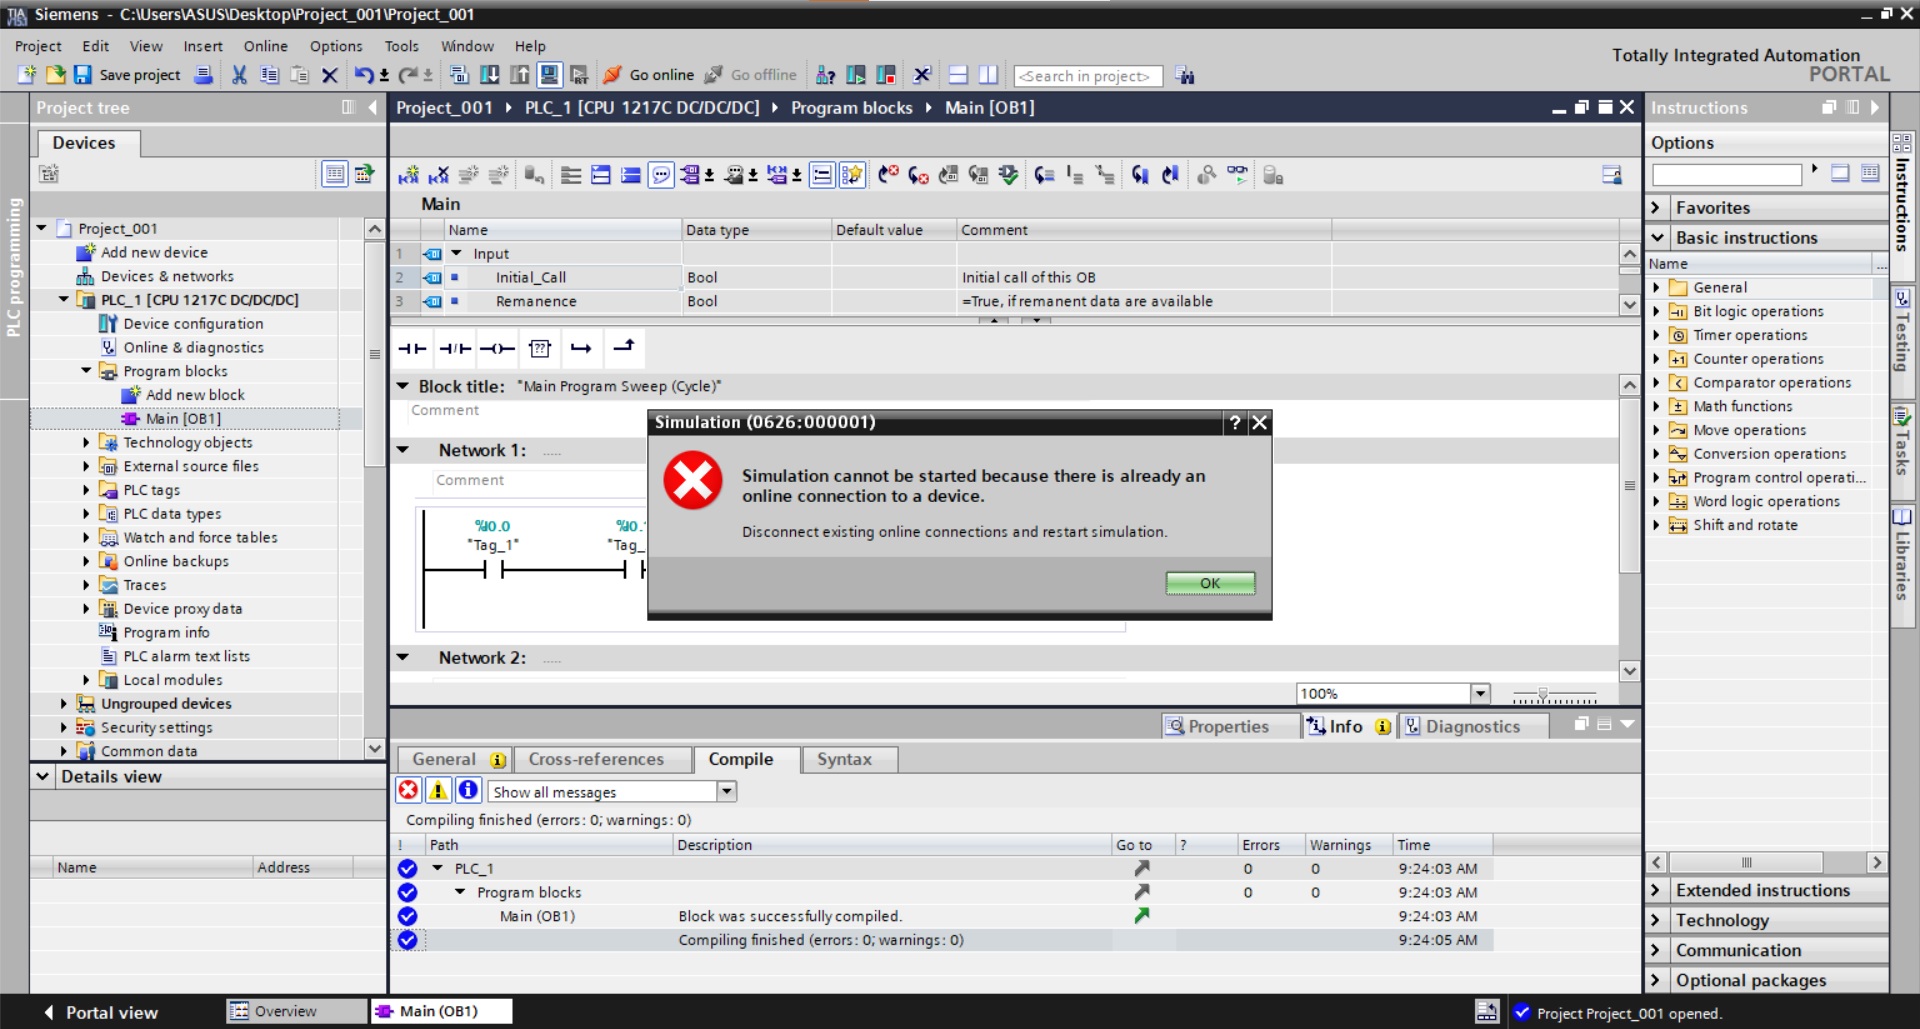Click the Print icon in toolbar

[203, 75]
